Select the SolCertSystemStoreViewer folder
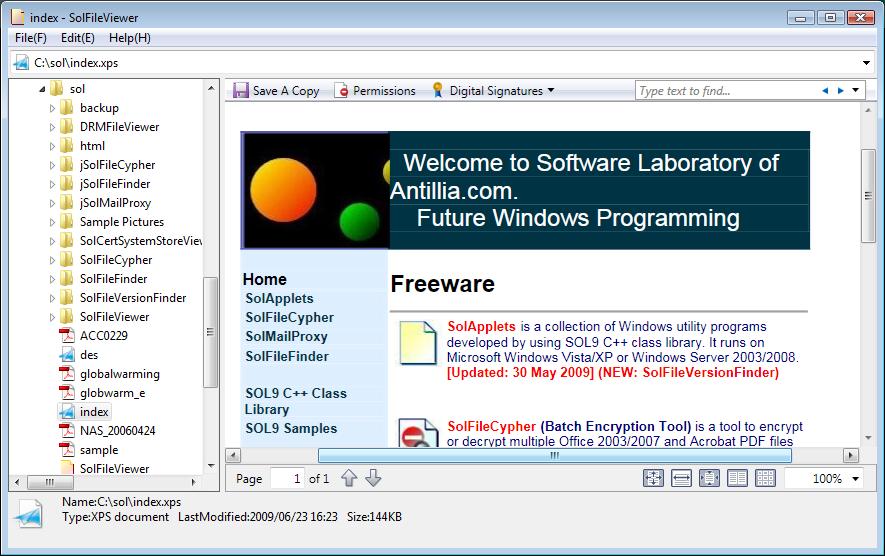The height and width of the screenshot is (556, 885). click(x=141, y=240)
